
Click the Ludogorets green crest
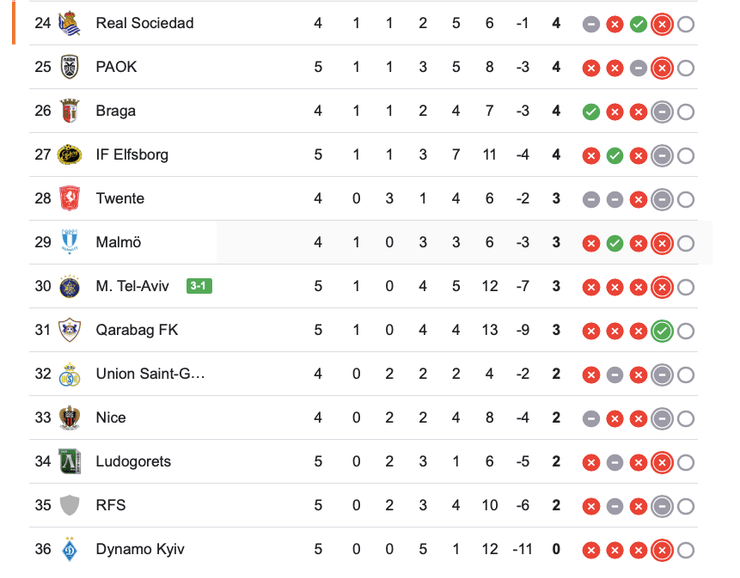(x=69, y=461)
